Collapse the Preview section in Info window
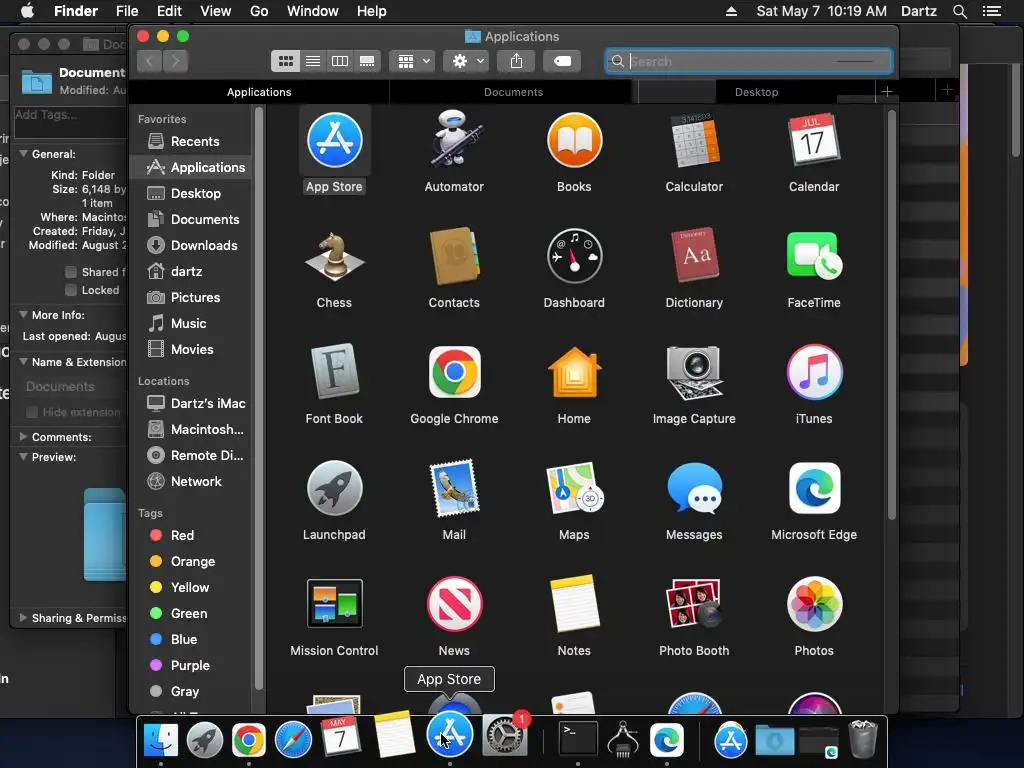The height and width of the screenshot is (768, 1024). coord(24,457)
